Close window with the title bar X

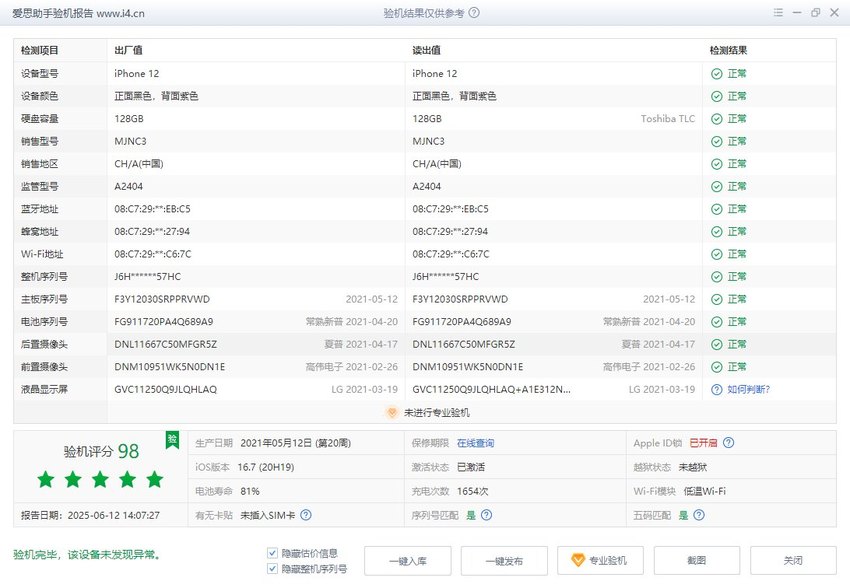pos(834,12)
